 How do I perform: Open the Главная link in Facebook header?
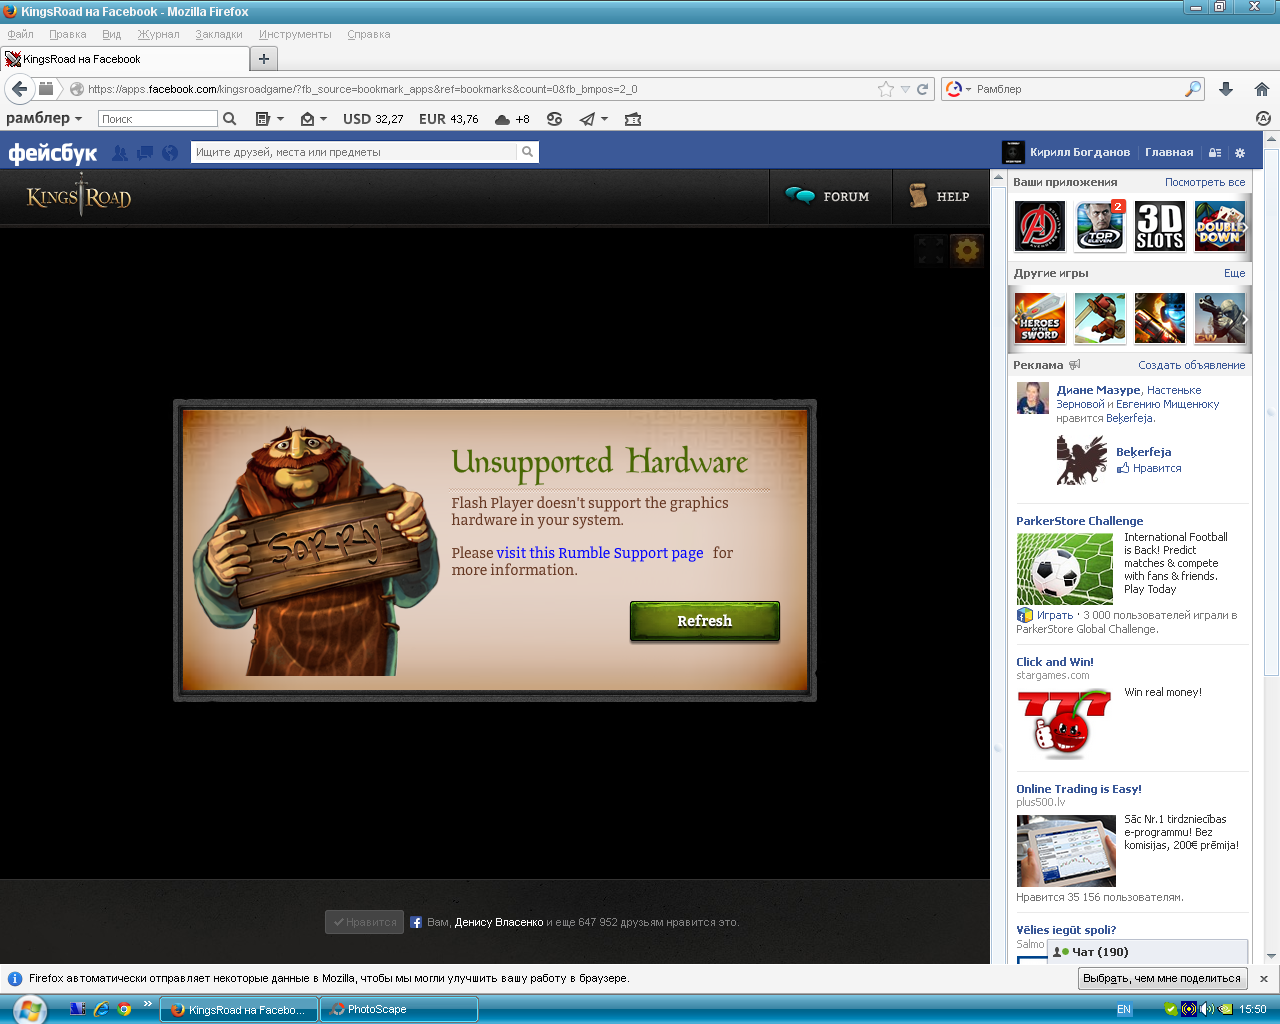[x=1169, y=153]
